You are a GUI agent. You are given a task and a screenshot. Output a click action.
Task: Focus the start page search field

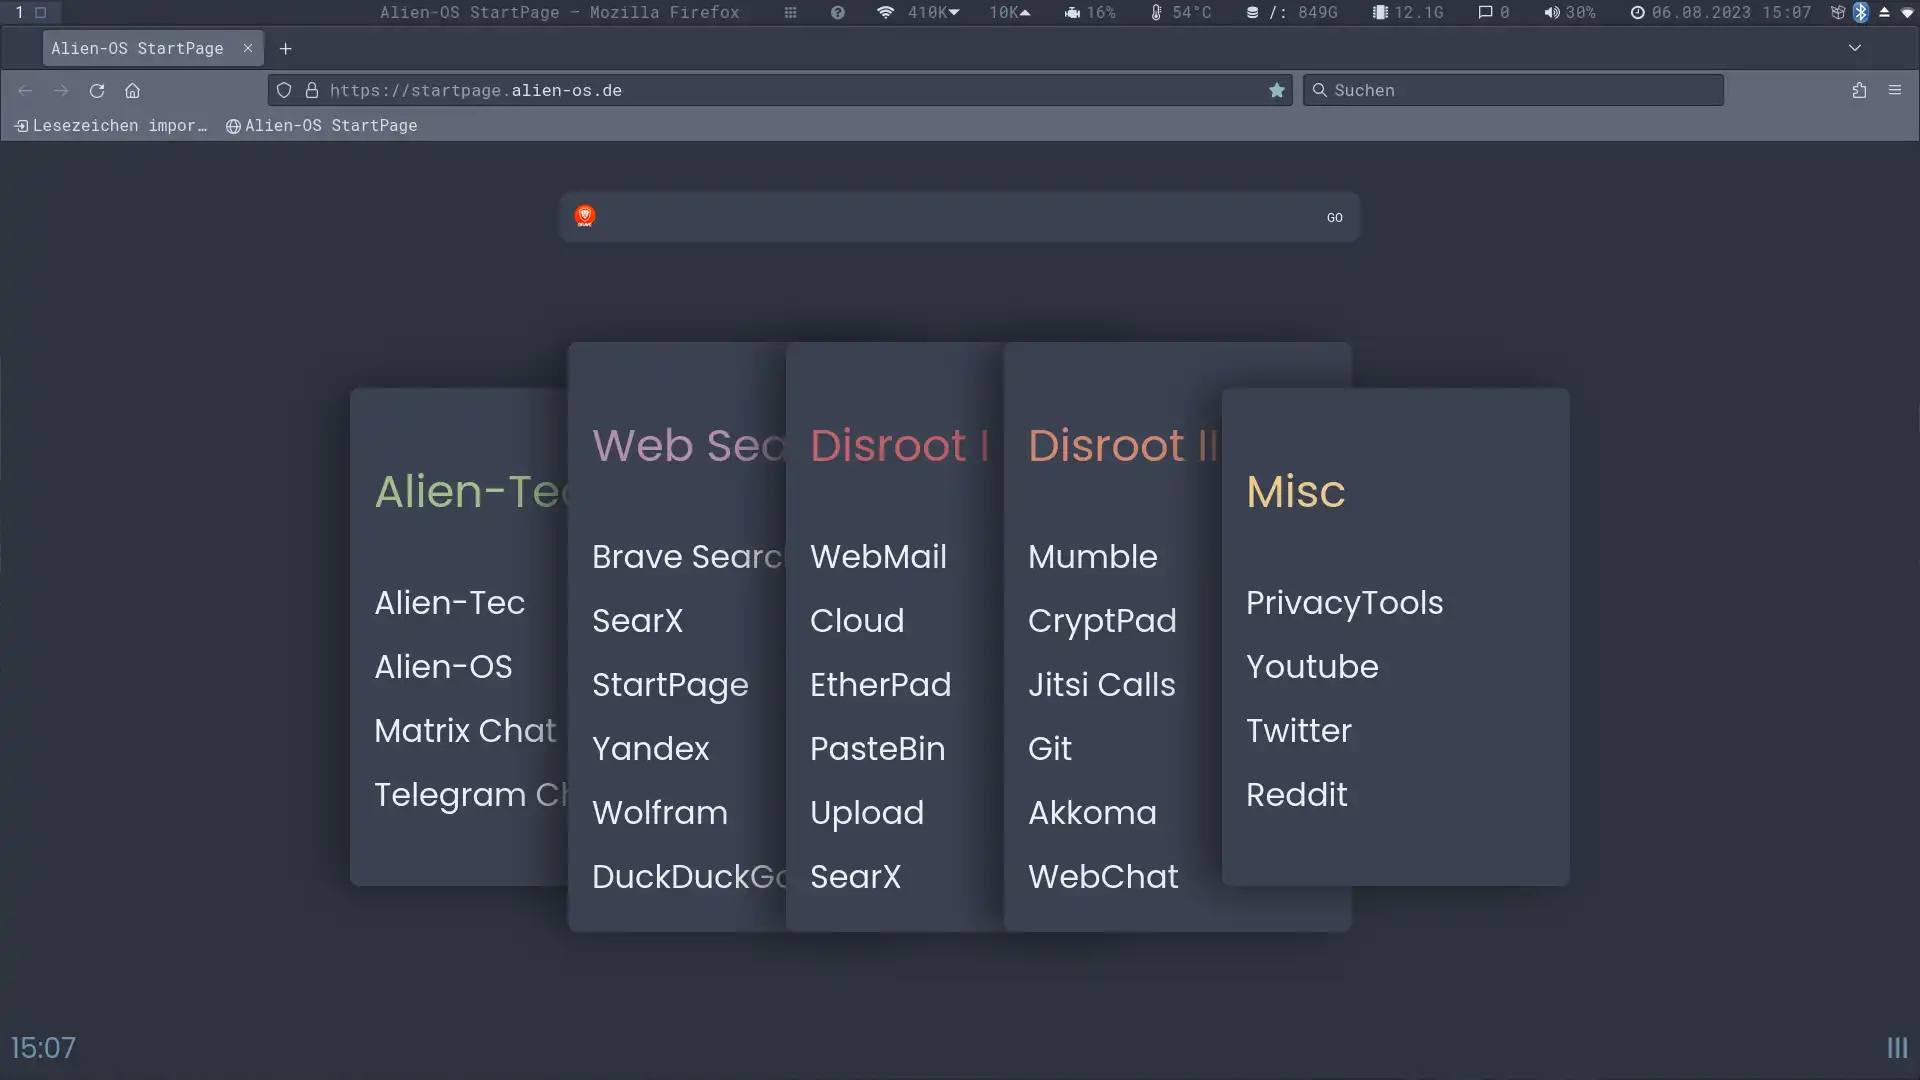pos(958,217)
